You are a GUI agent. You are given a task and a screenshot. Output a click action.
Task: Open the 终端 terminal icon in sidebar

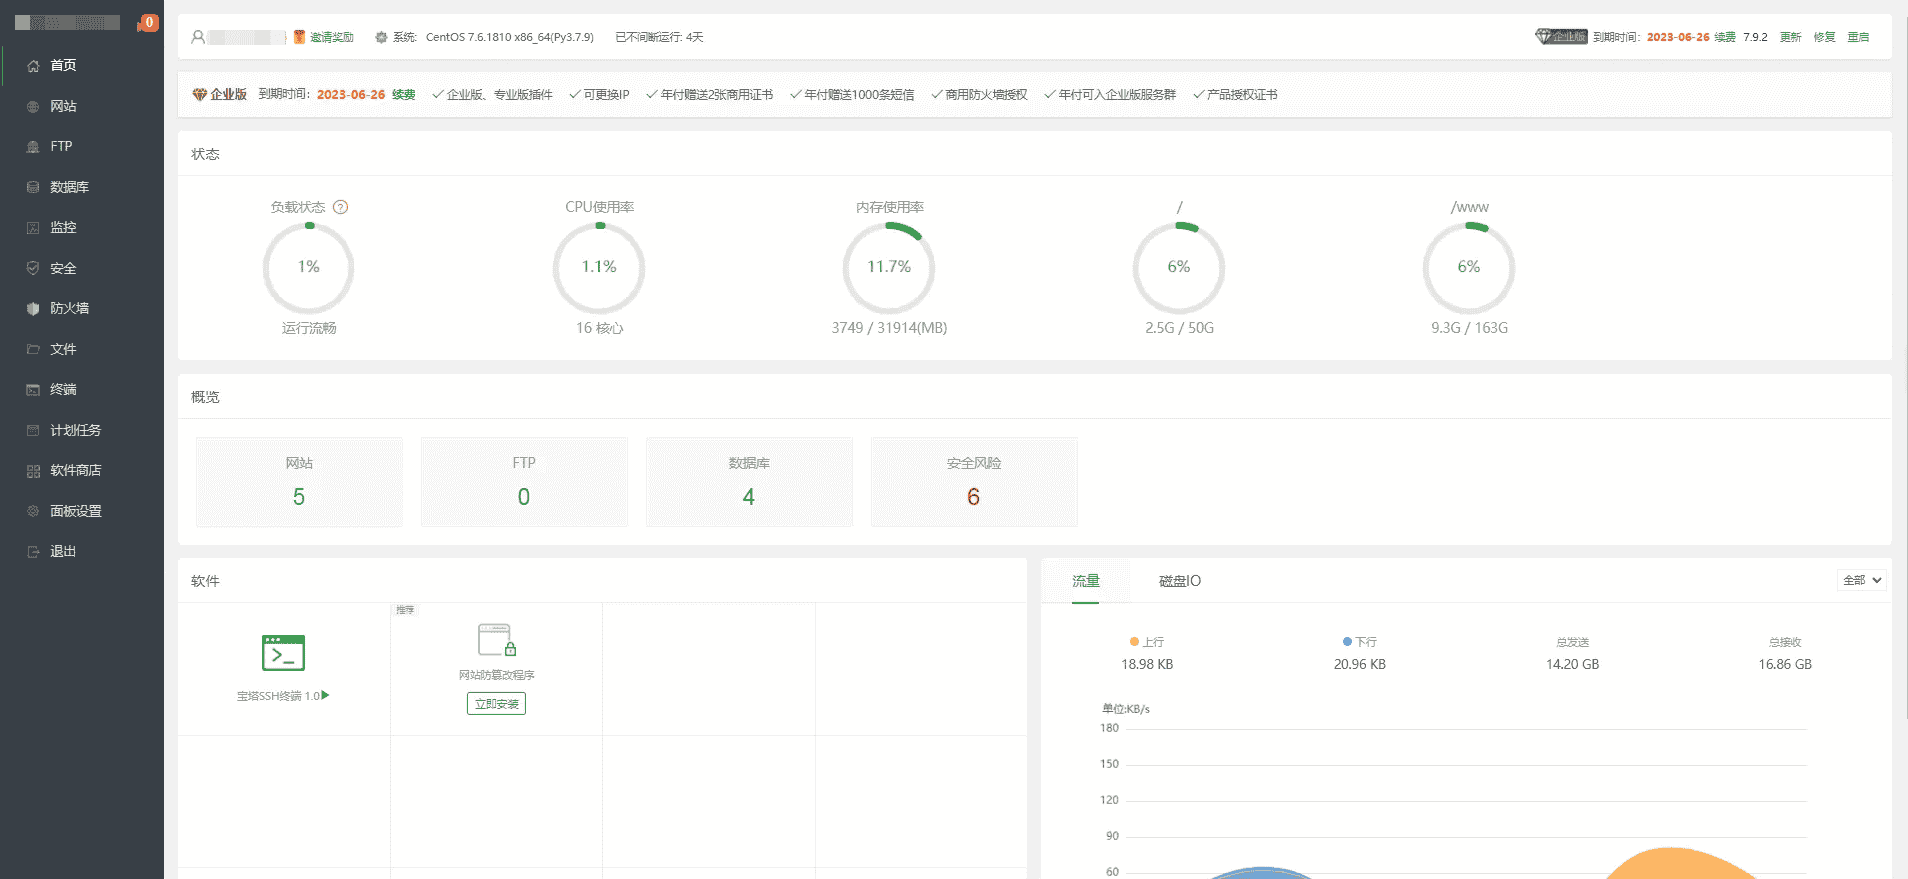click(x=33, y=390)
